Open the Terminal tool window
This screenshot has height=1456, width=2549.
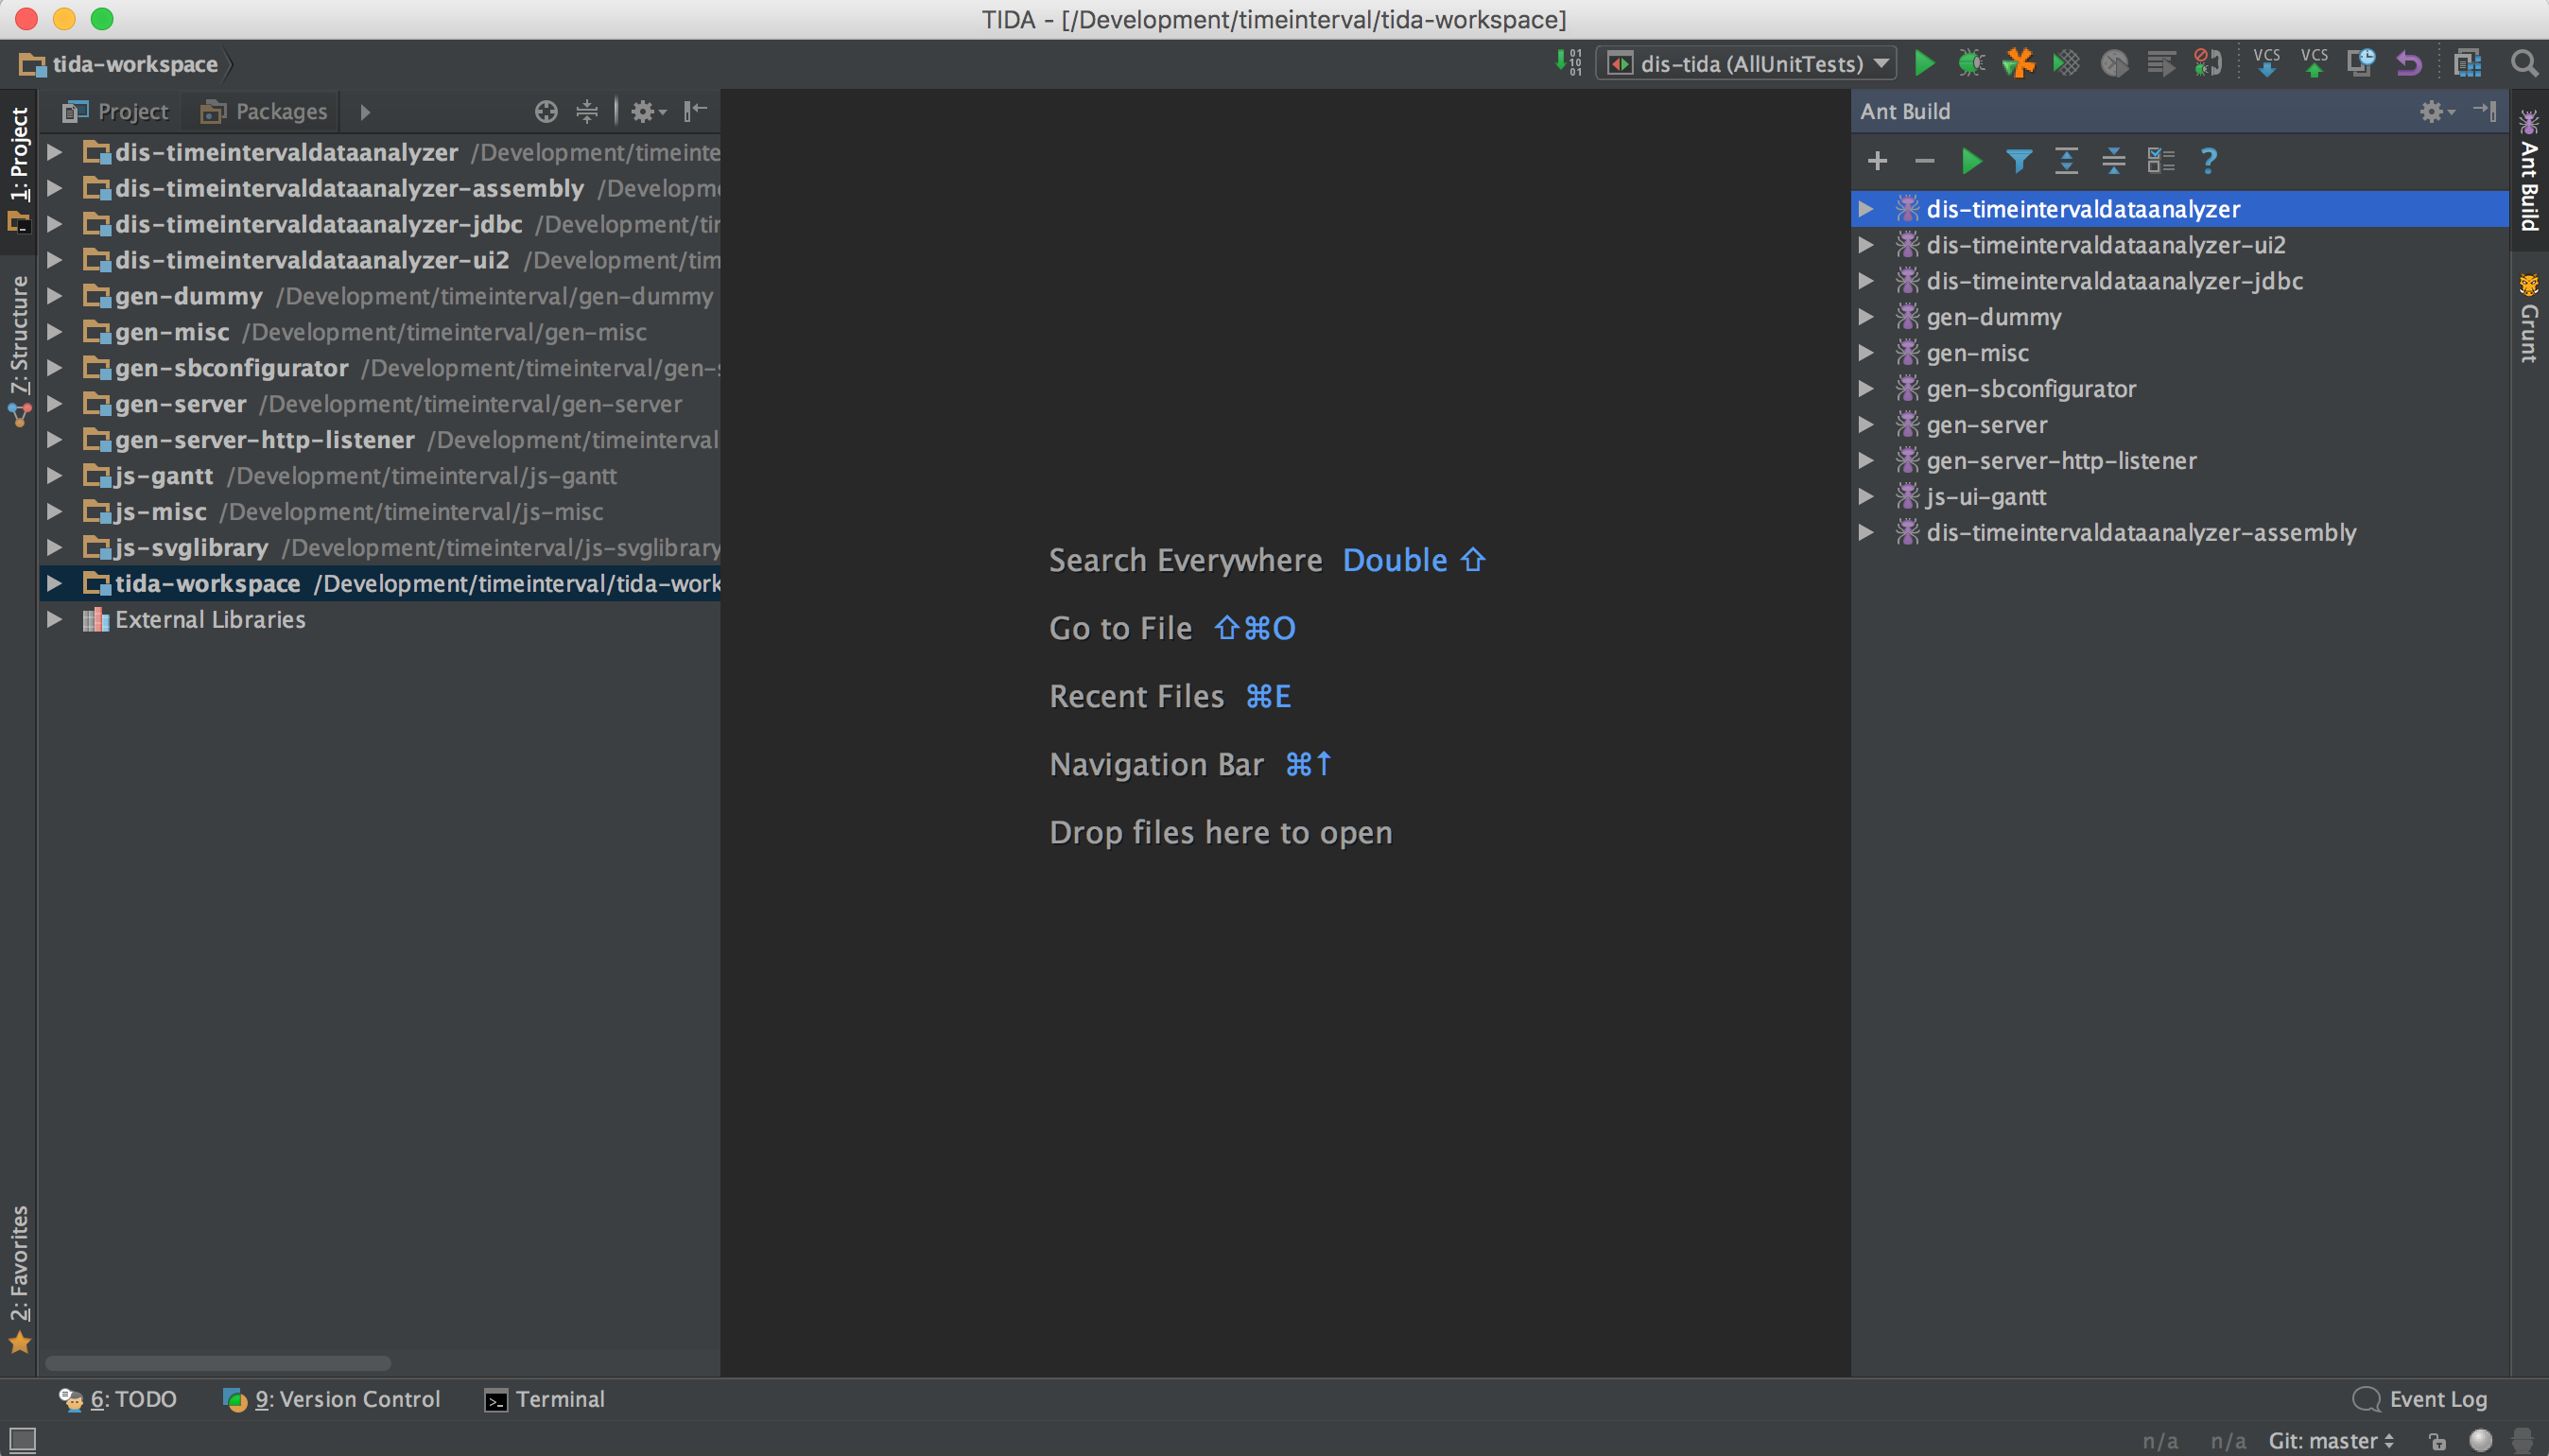545,1399
